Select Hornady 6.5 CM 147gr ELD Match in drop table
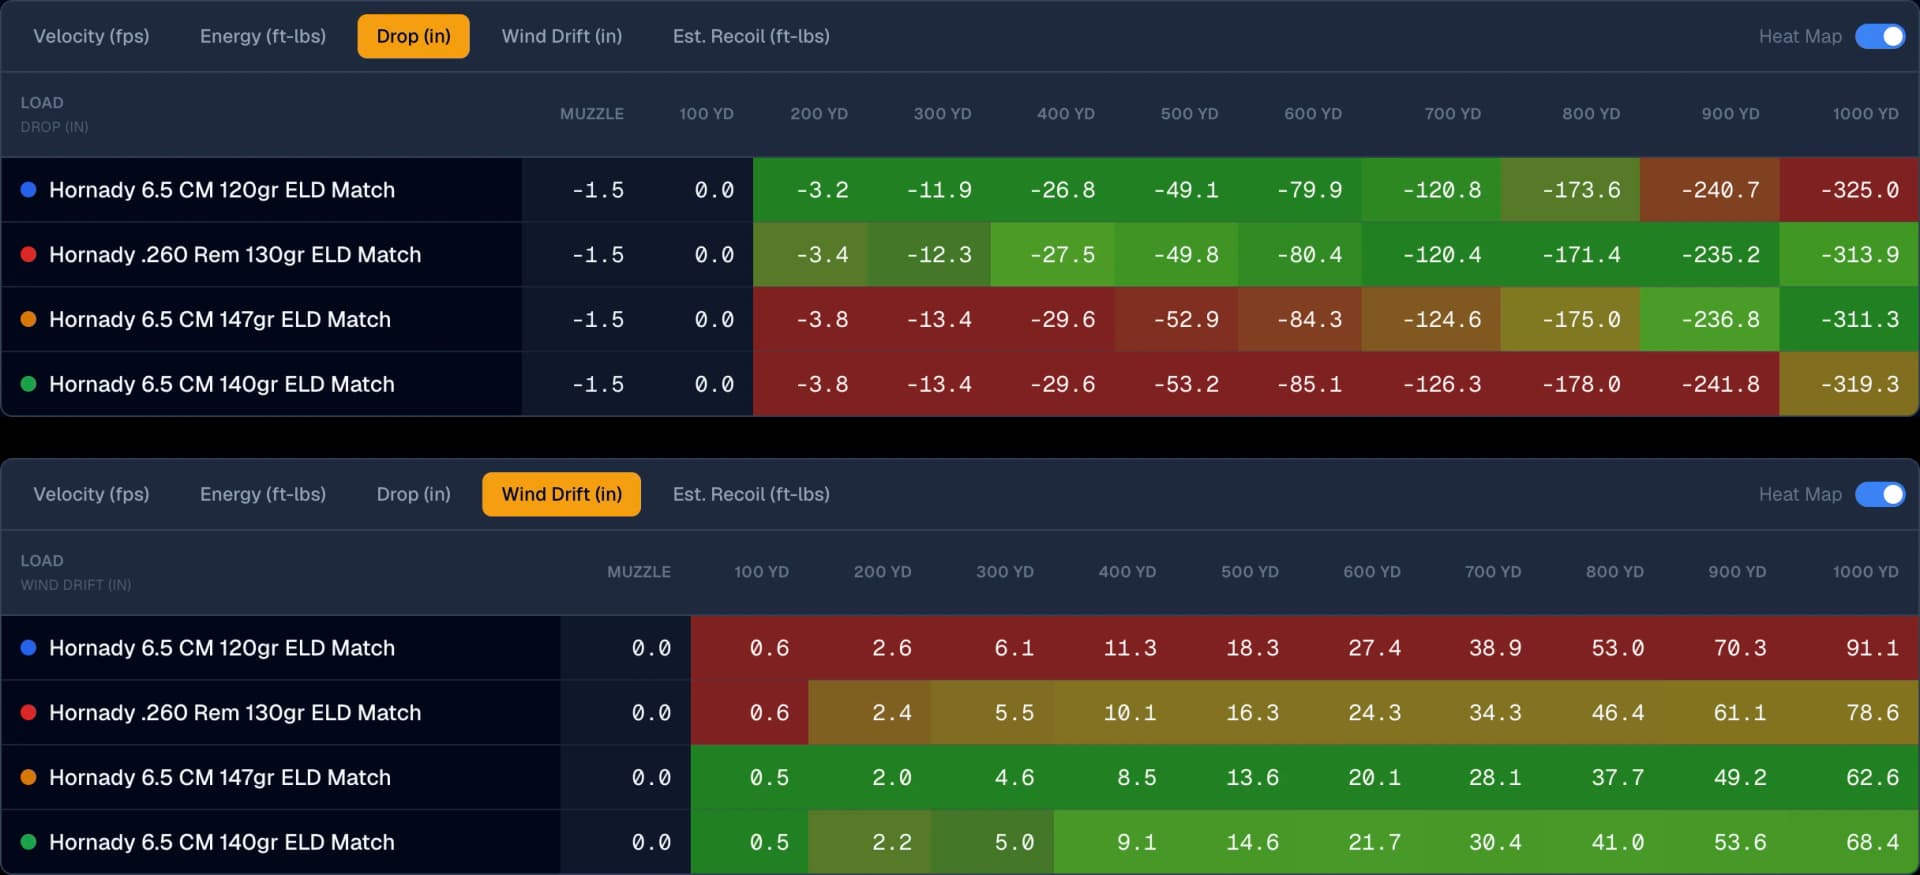1920x875 pixels. (x=220, y=320)
